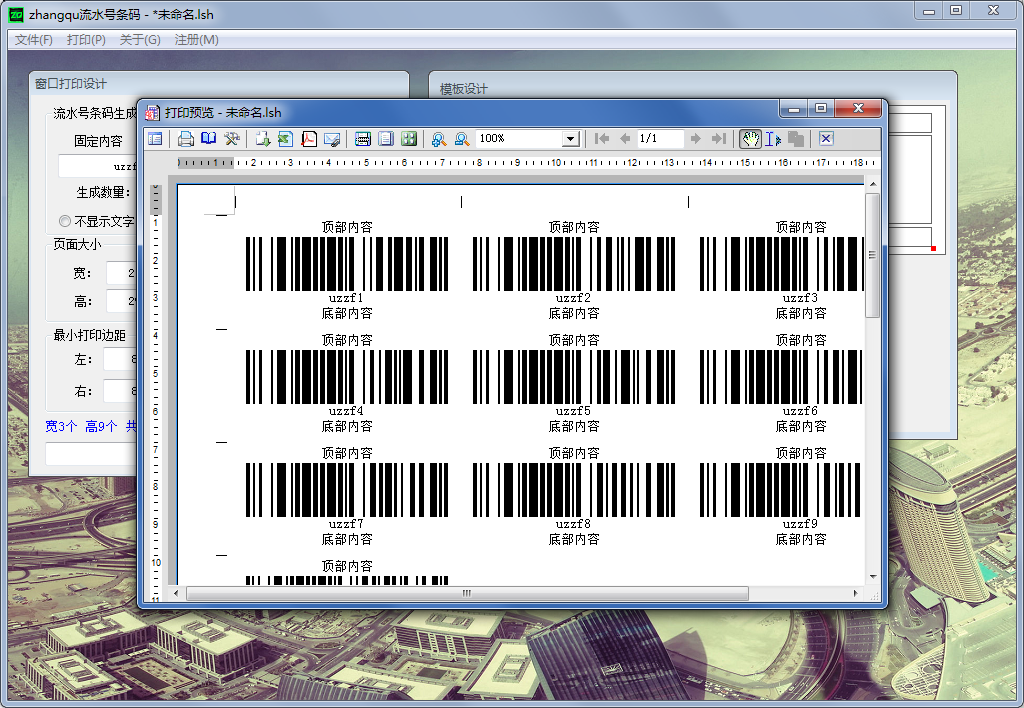Select the text selection cursor tool
Screen dimensions: 1024x708
coord(773,138)
